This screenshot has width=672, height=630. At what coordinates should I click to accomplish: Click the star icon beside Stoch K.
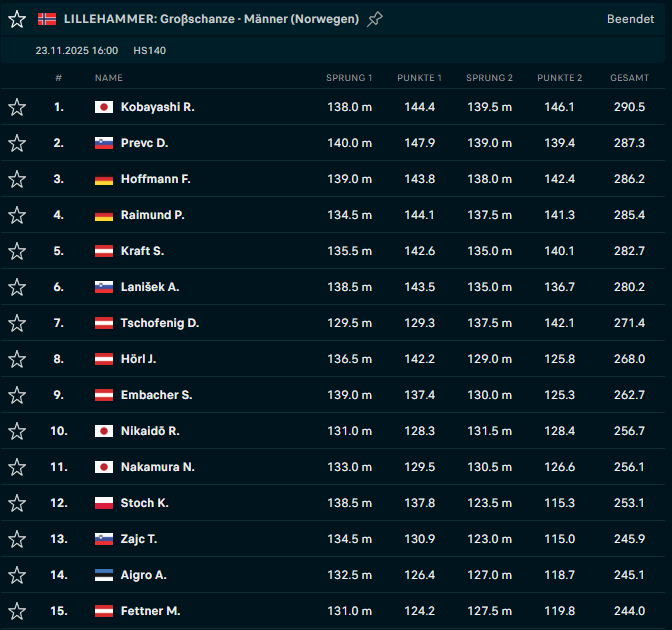(17, 503)
